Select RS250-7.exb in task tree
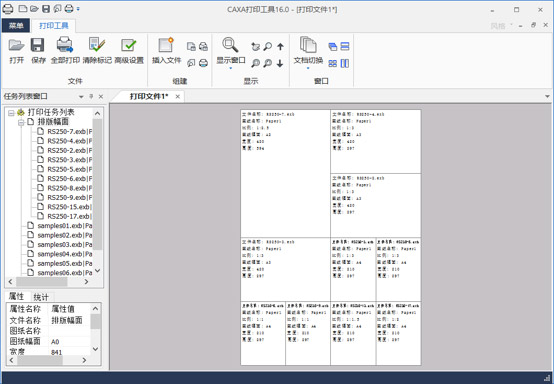554x384 pixels. pos(65,131)
